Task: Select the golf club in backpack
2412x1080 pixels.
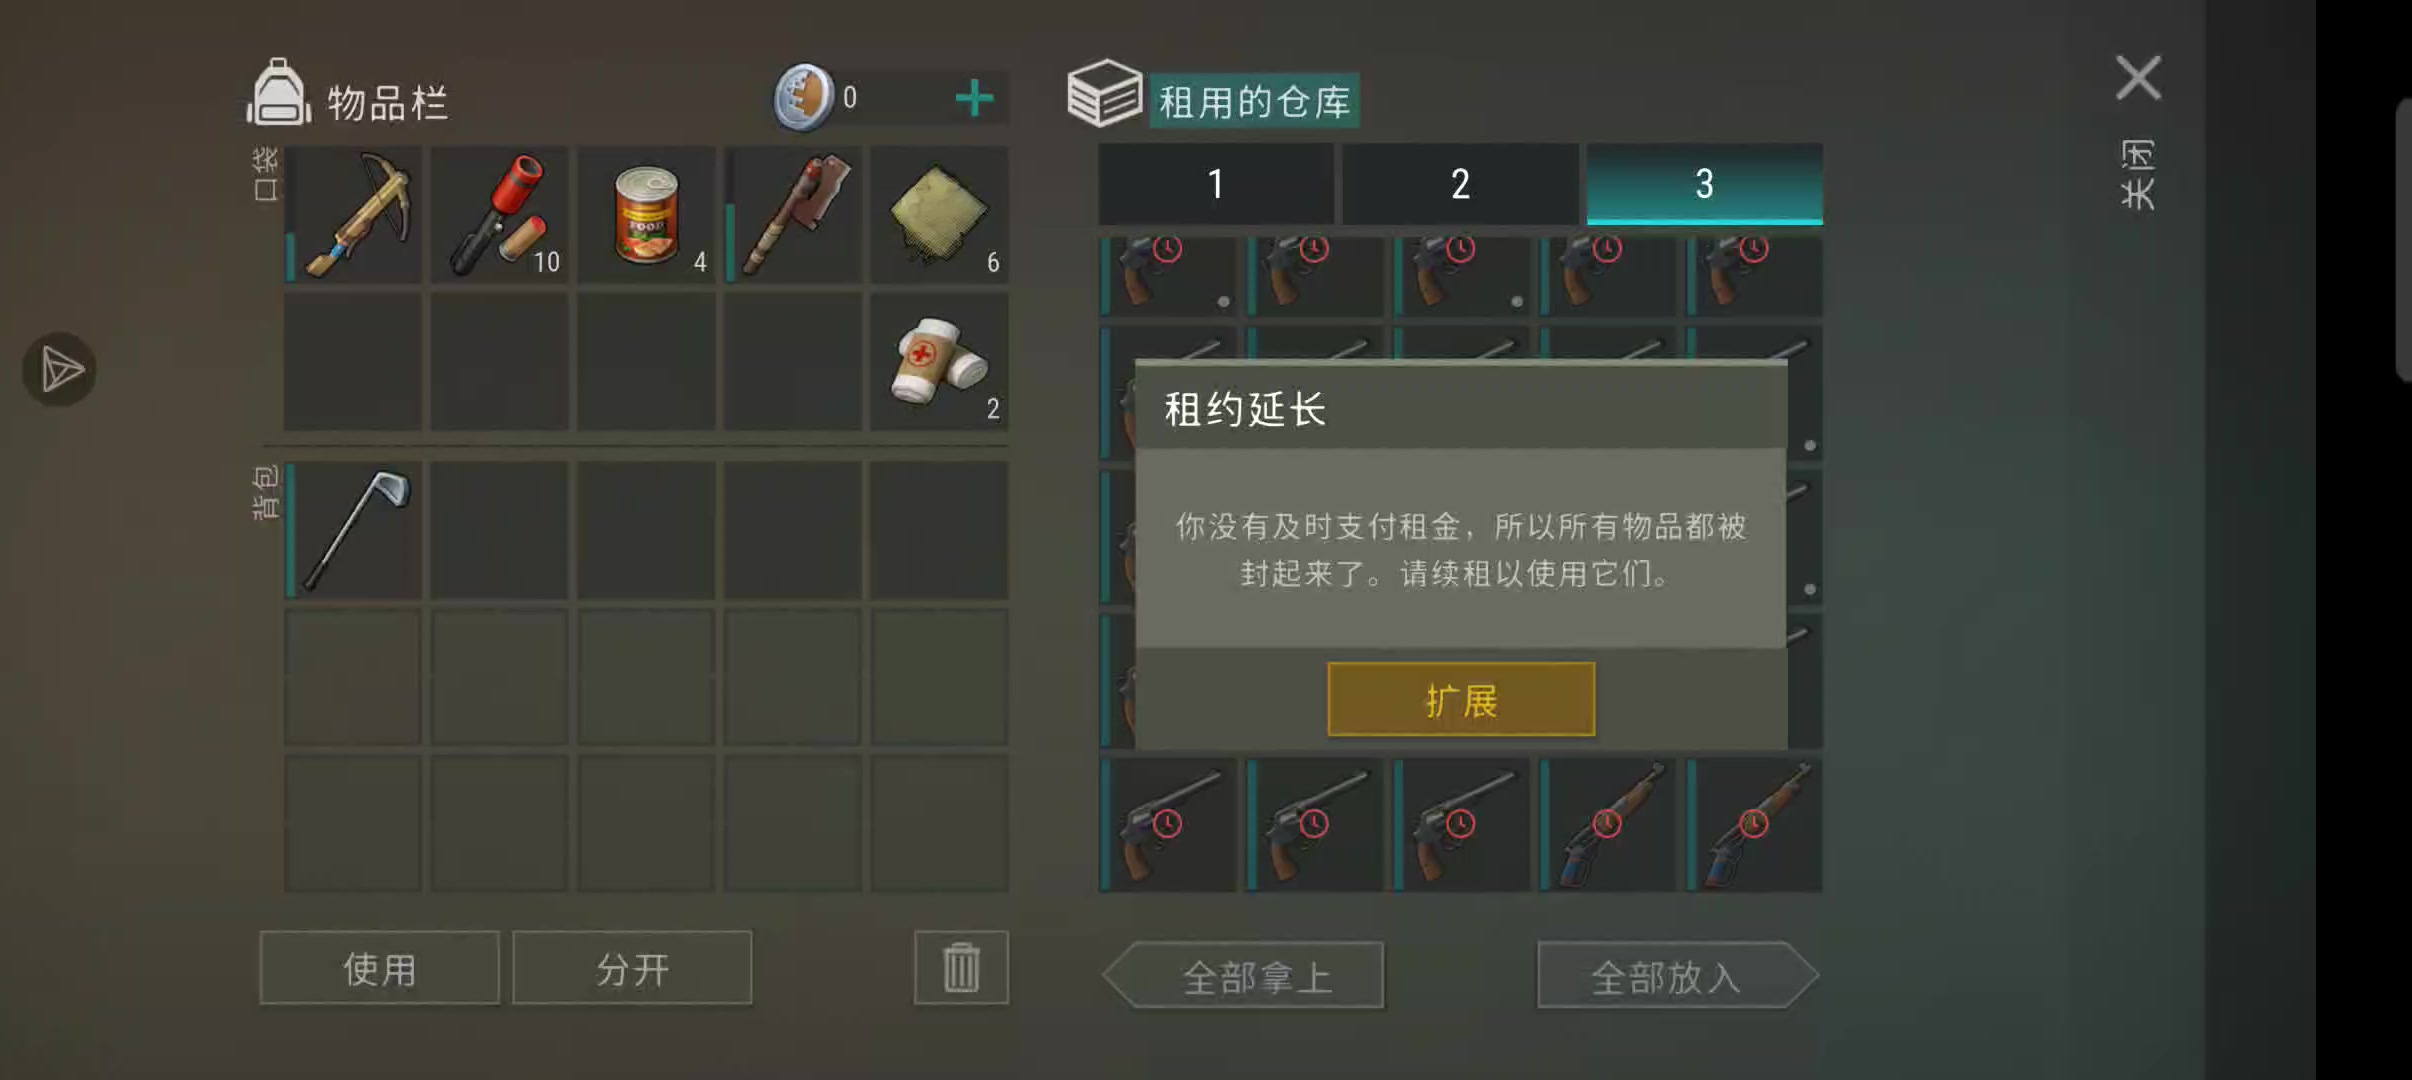Action: [x=353, y=530]
